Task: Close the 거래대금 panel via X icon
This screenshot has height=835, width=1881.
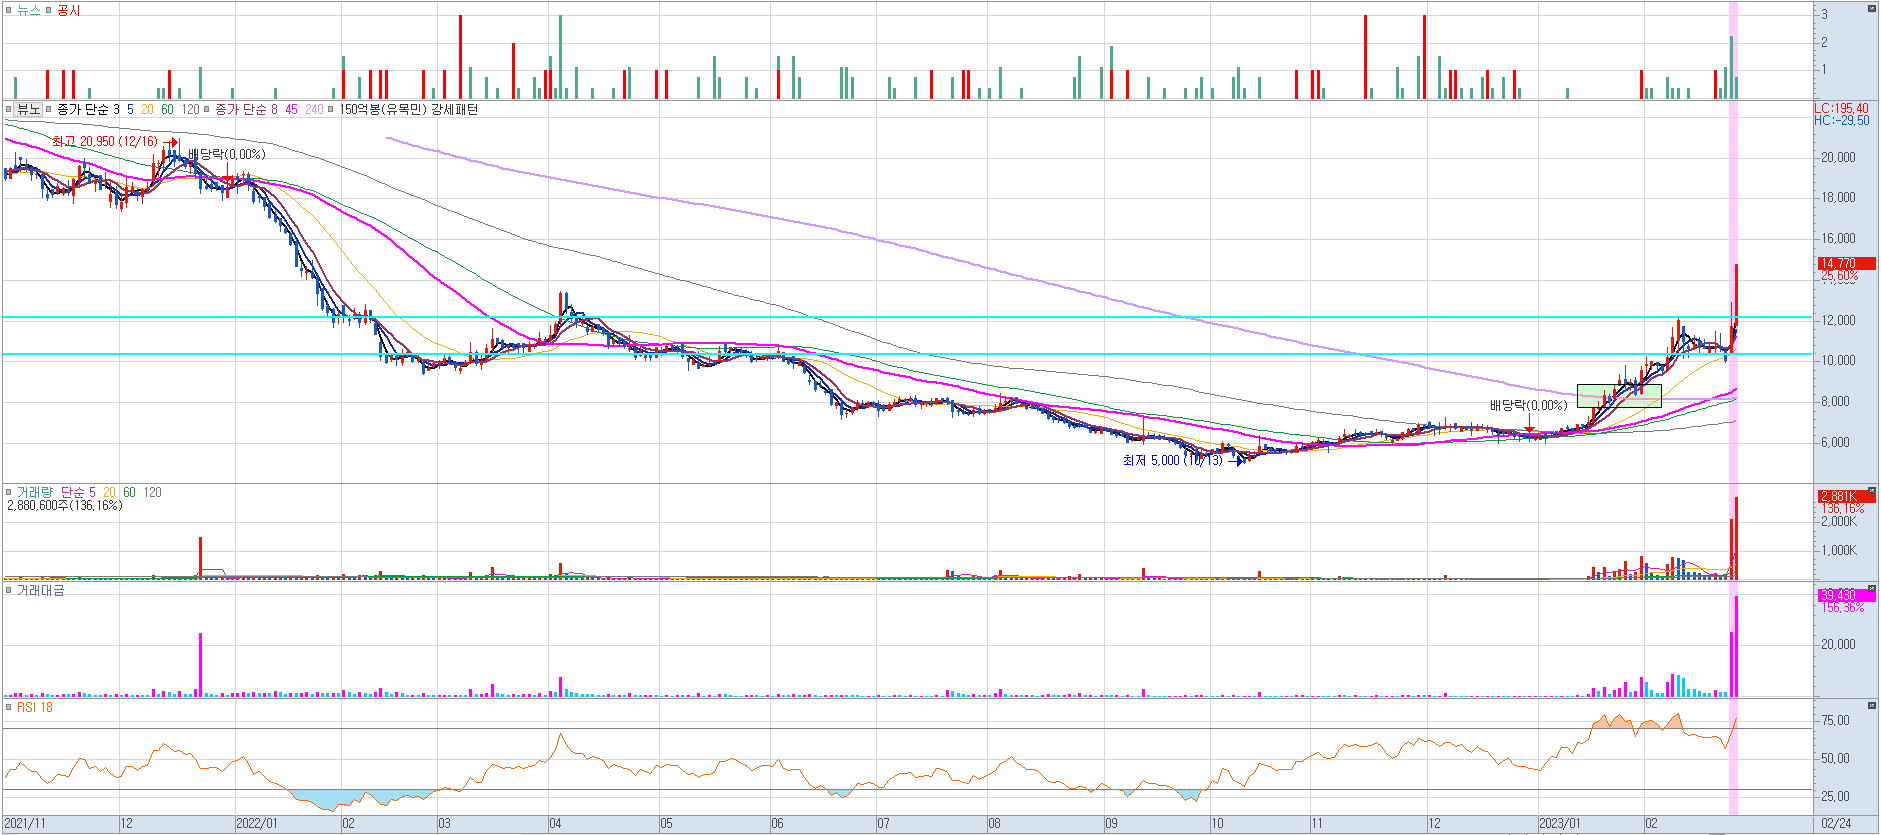Action: pyautogui.click(x=1872, y=590)
